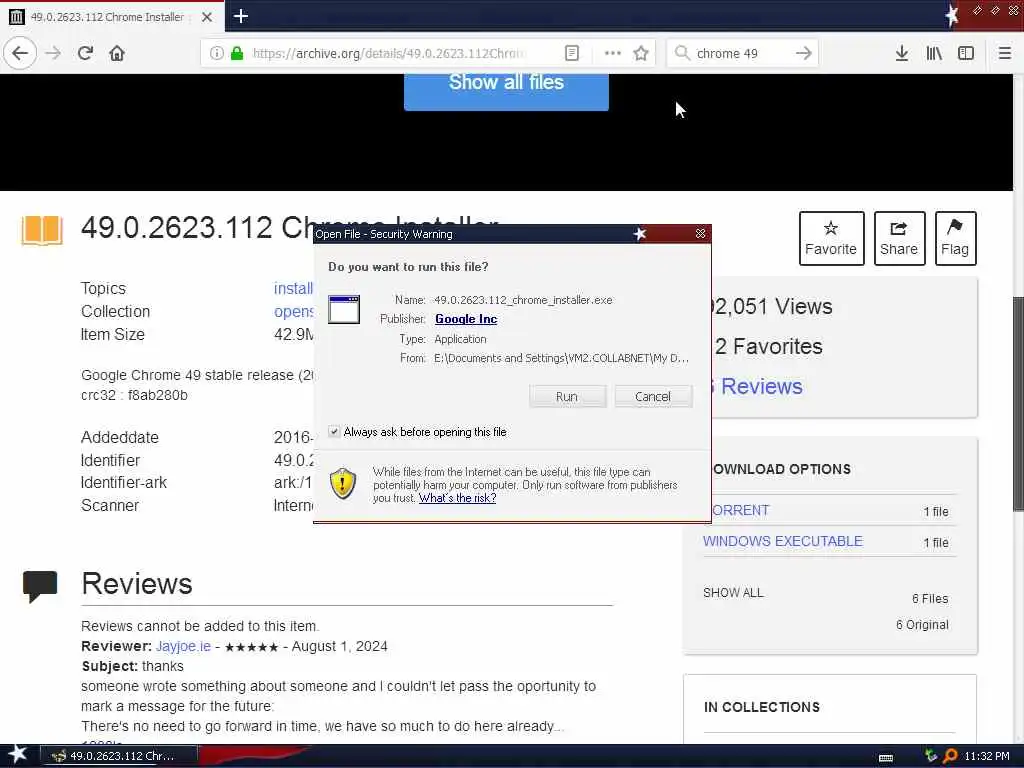Toggle the browser sidebar
The image size is (1024, 768).
click(966, 53)
